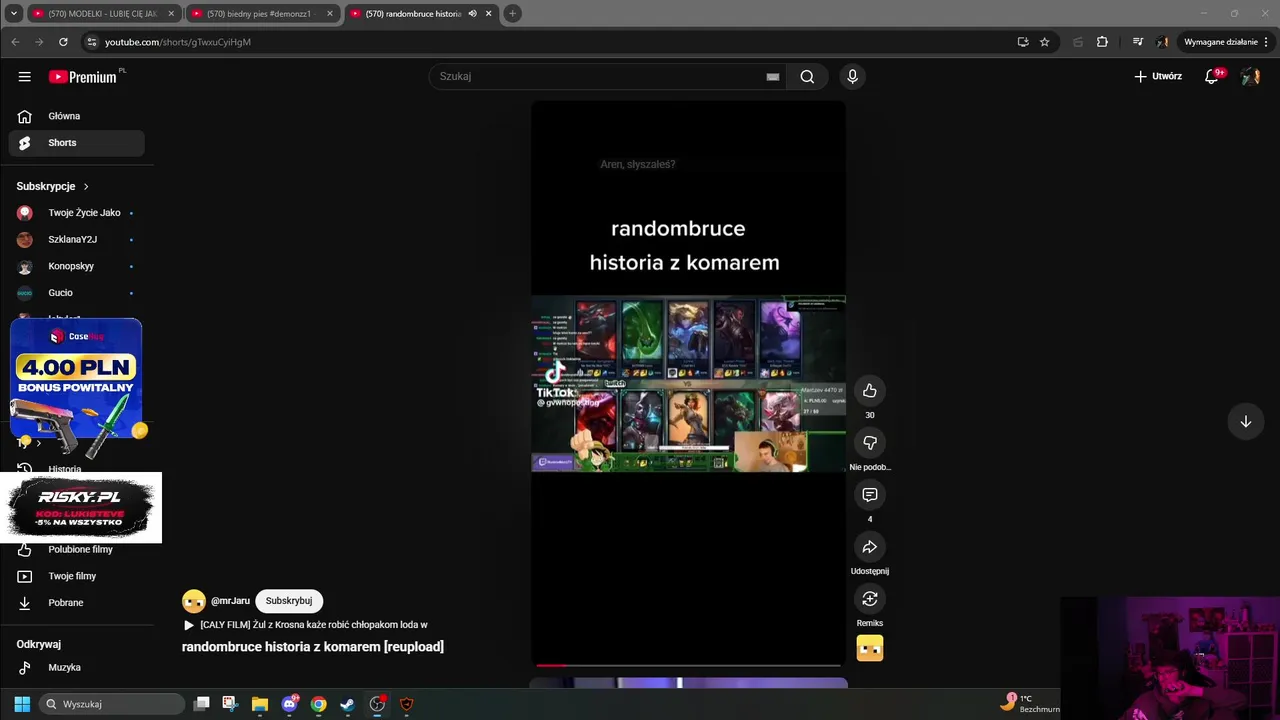
Task: Open Gucio subscription channel
Action: [77, 293]
